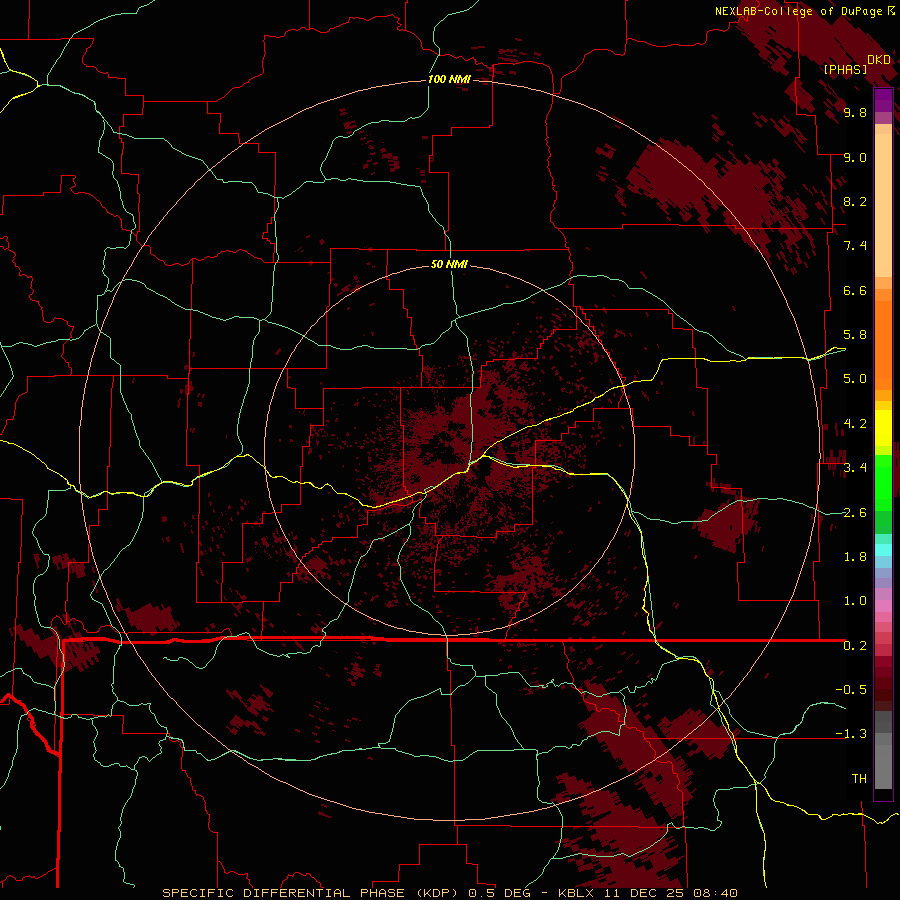Click the arrow logo beside DuPage
900x900 pixels.
click(x=891, y=11)
